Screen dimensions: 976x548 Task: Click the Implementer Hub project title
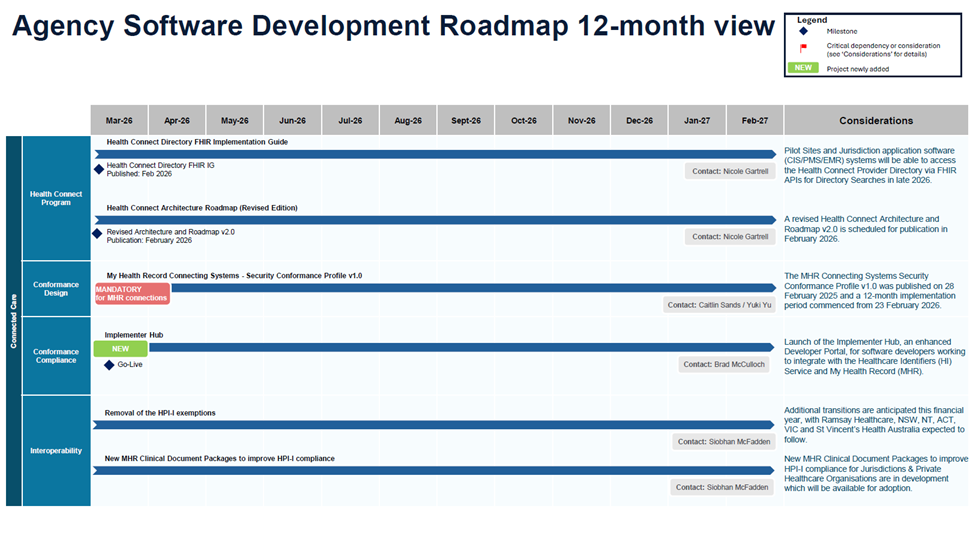point(134,335)
